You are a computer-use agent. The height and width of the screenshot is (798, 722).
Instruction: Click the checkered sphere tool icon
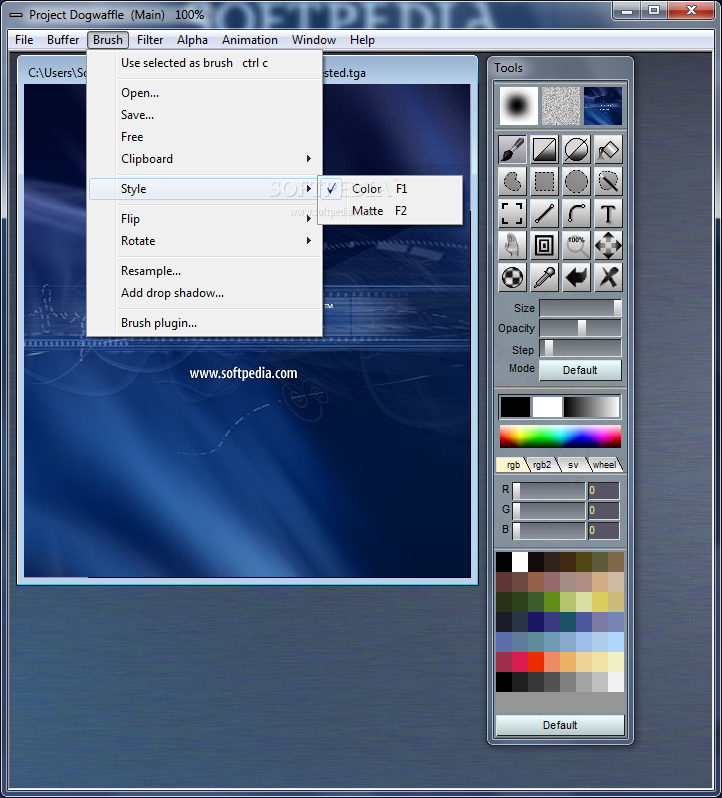tap(512, 277)
